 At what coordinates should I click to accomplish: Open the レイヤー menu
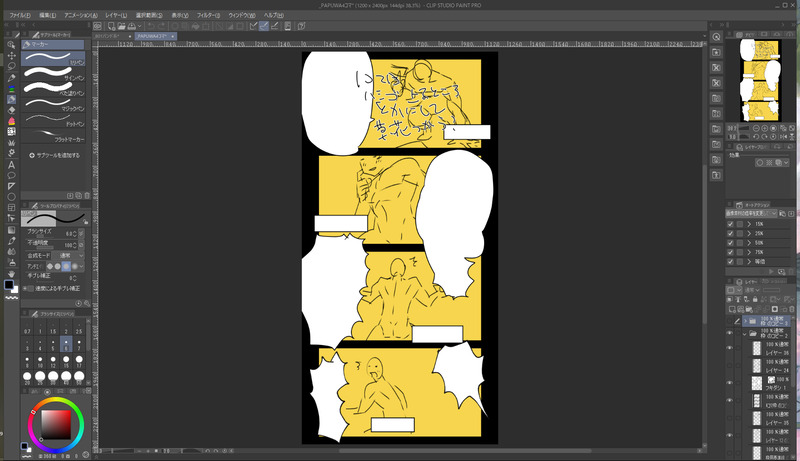pyautogui.click(x=116, y=15)
